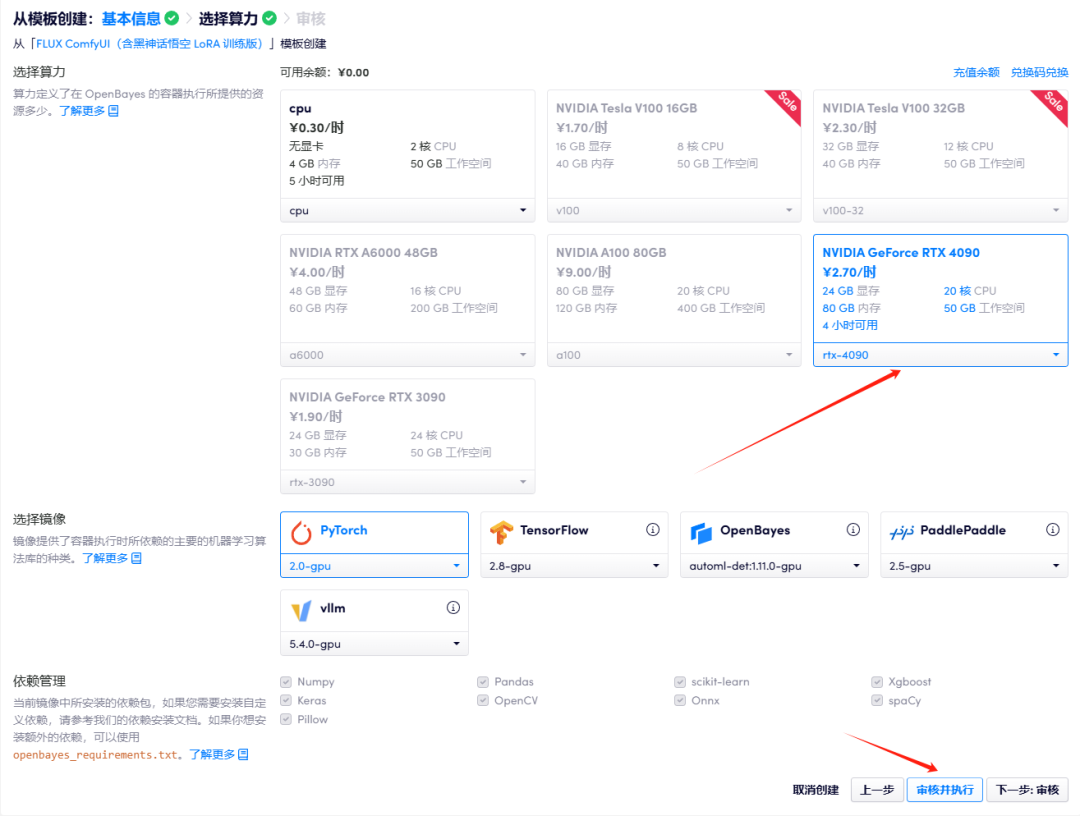Screen dimensions: 1080x816
Task: Go to 审核 step in breadcrumb
Action: point(311,19)
